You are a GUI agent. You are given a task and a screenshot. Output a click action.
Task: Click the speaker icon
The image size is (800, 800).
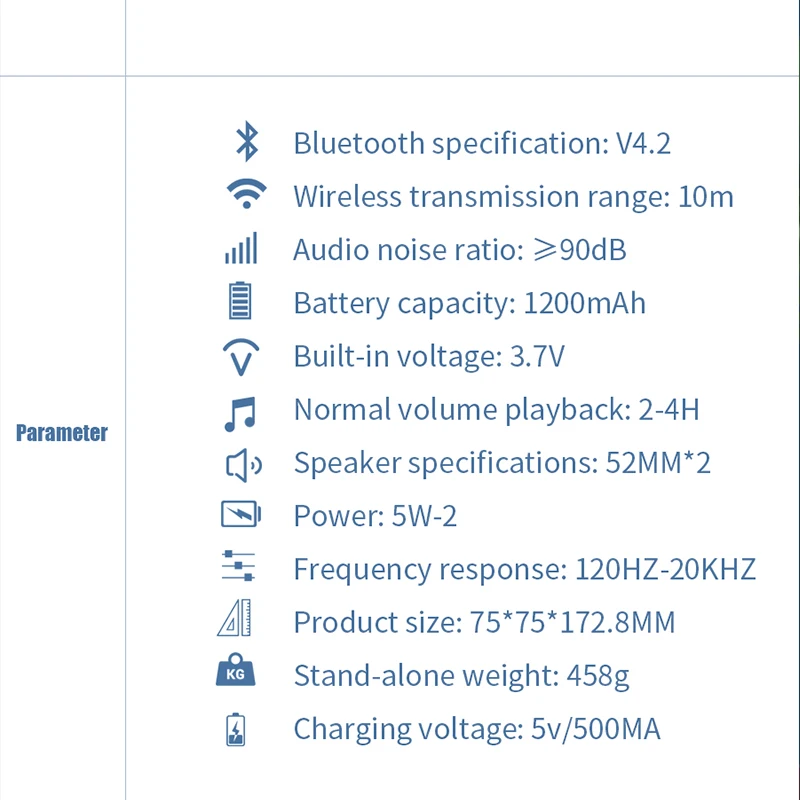pyautogui.click(x=241, y=464)
